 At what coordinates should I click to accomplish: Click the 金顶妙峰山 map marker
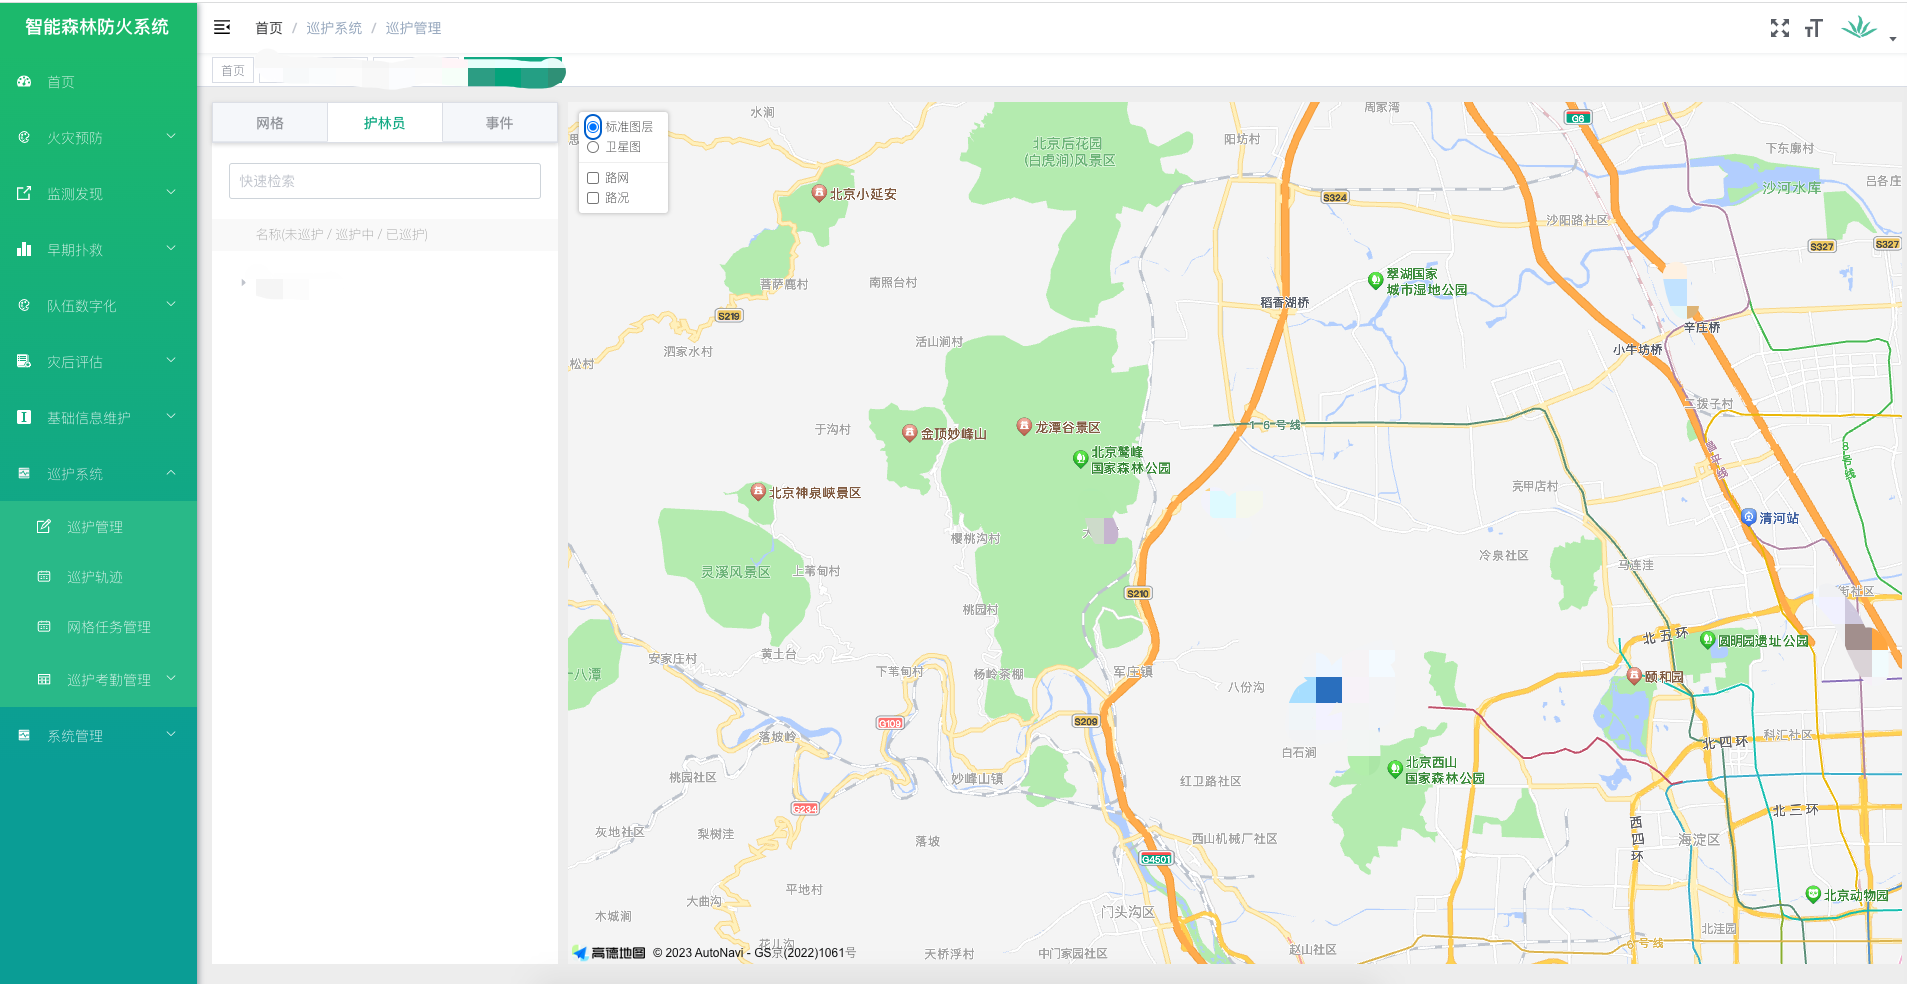pos(909,433)
